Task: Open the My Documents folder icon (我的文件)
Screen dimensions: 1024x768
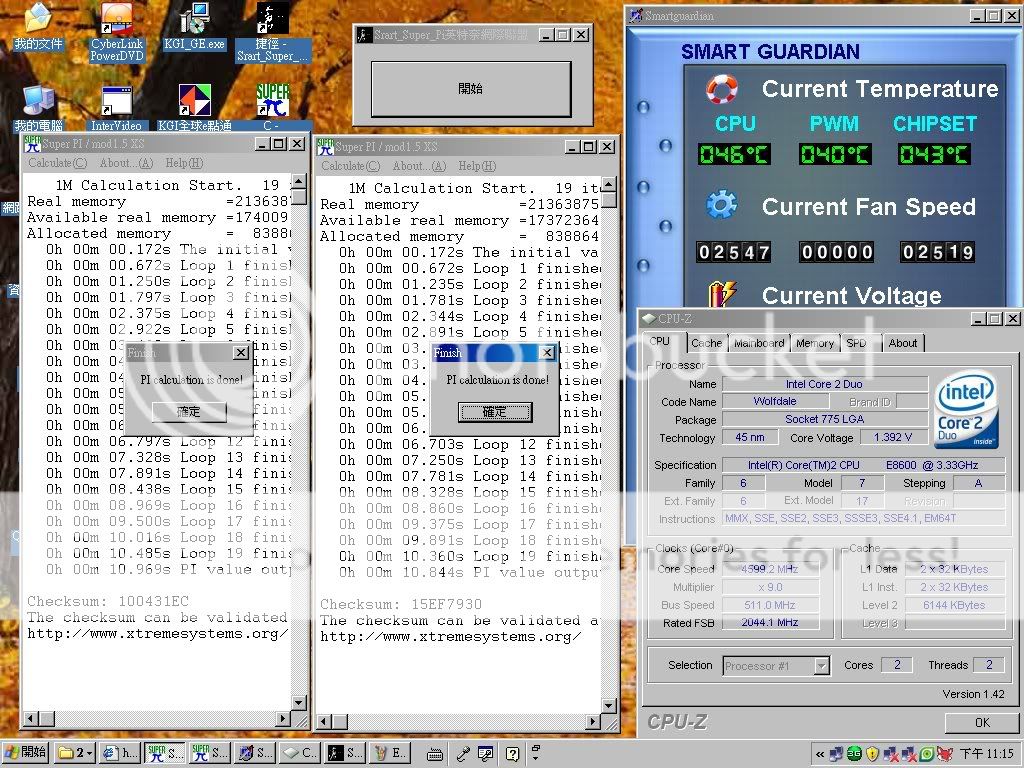Action: click(x=38, y=22)
